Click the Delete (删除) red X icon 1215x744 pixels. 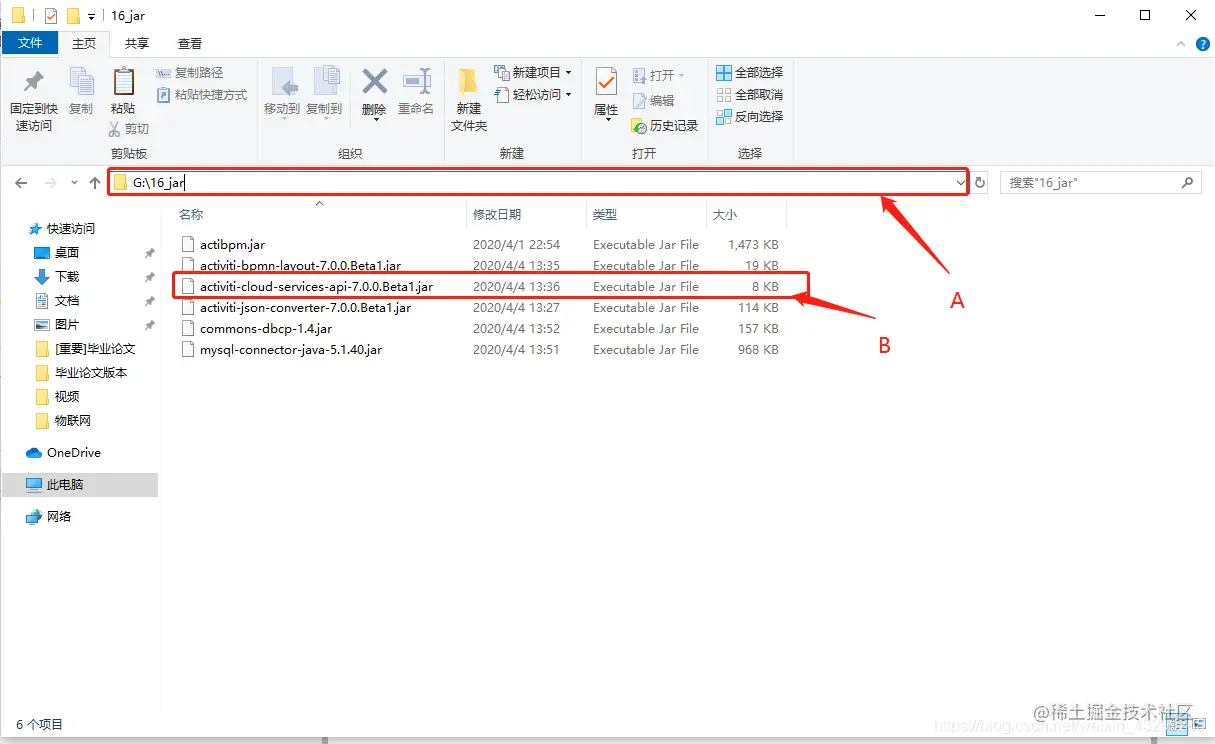374,82
